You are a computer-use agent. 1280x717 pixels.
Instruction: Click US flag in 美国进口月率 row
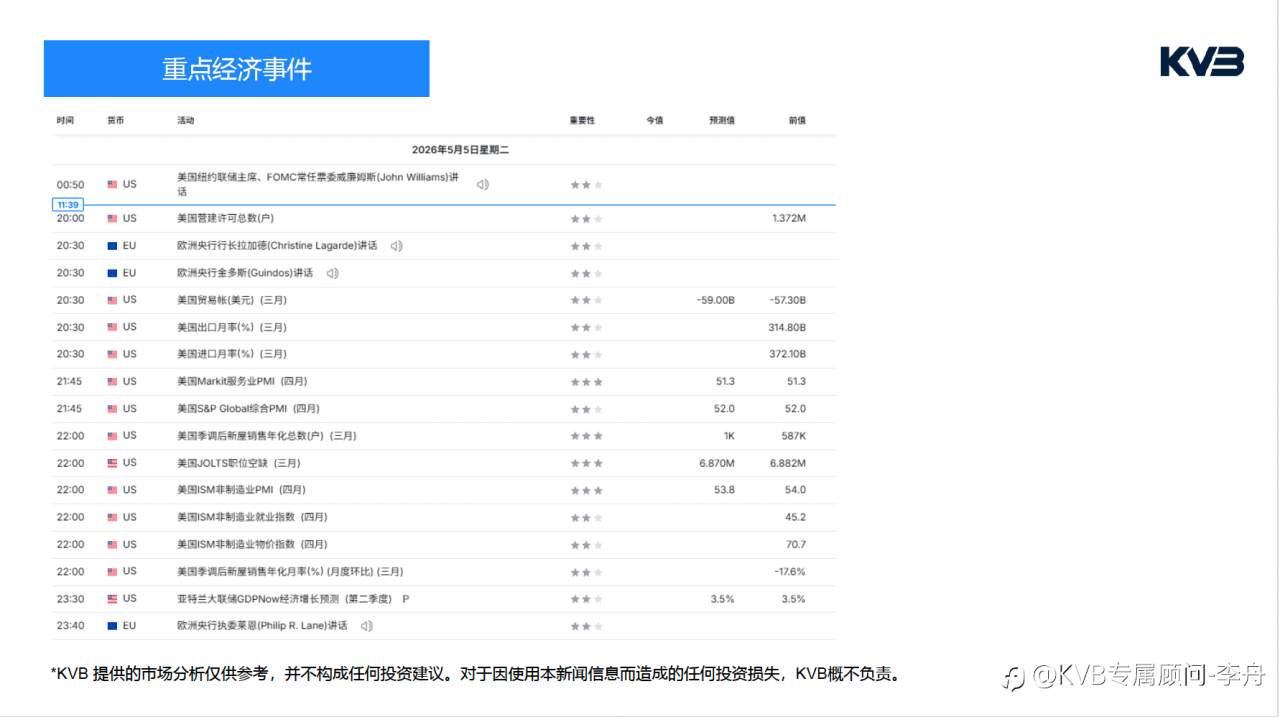[113, 354]
